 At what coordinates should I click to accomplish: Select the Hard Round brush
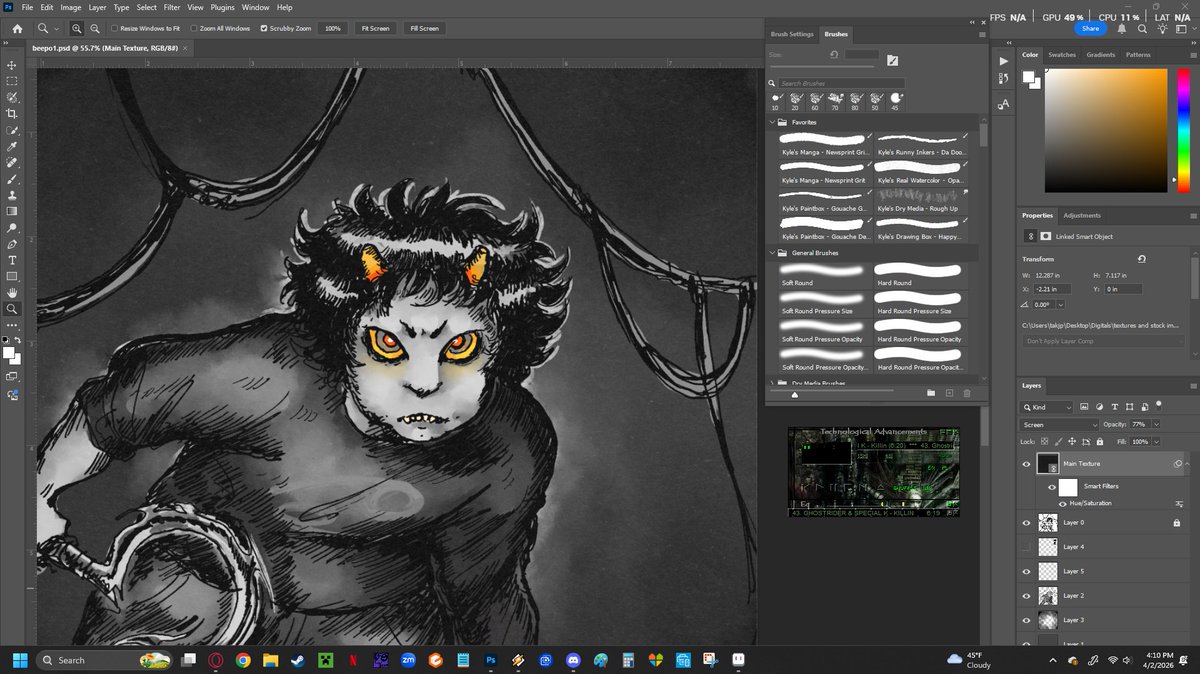920,274
